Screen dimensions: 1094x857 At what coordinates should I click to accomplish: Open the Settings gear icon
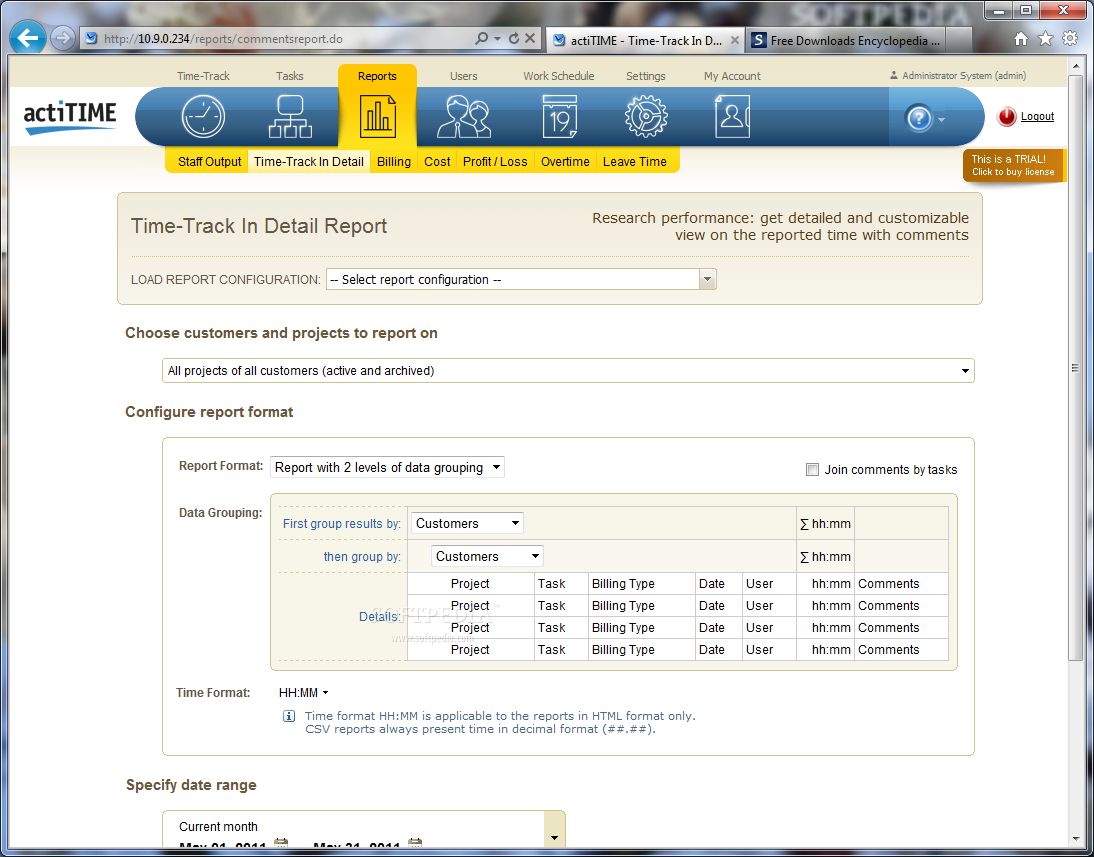pyautogui.click(x=646, y=117)
